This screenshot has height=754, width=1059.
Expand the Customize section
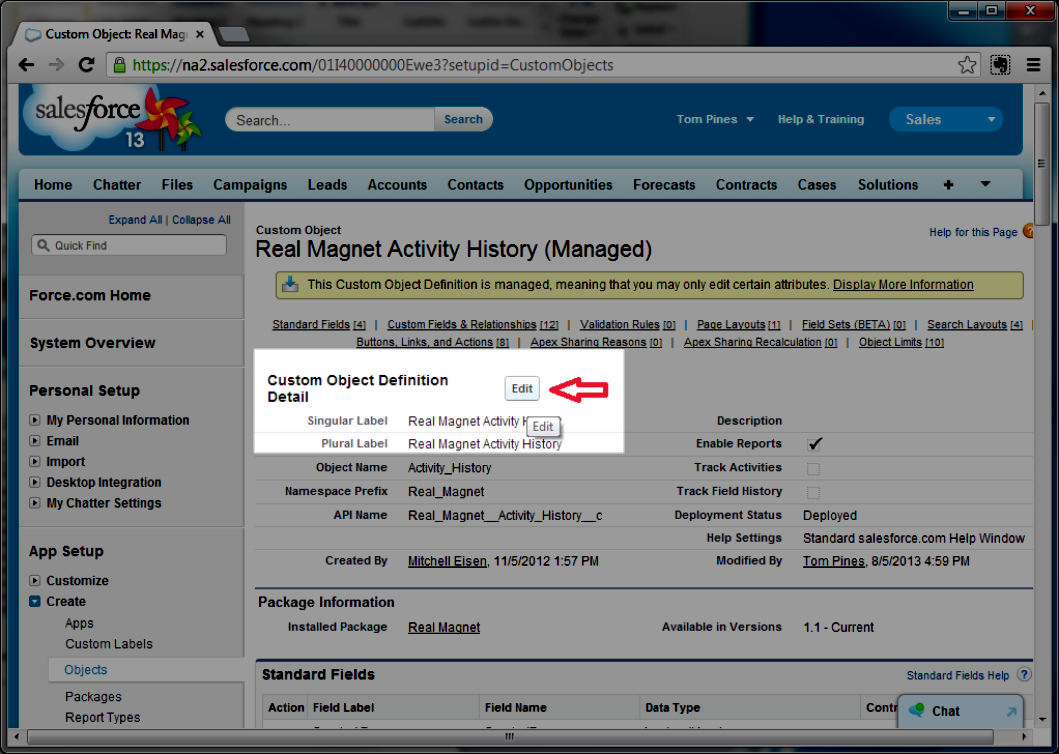point(35,580)
